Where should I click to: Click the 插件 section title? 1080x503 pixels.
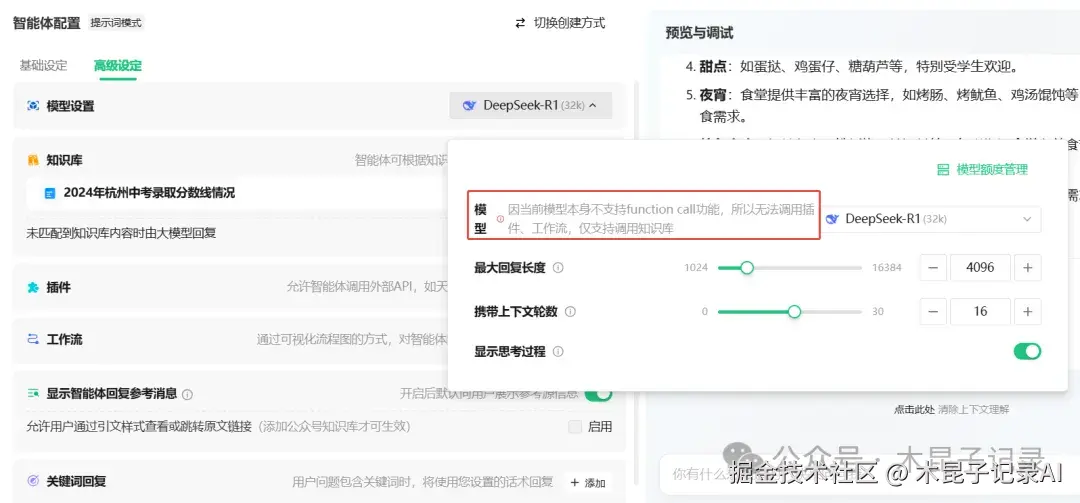pos(59,287)
